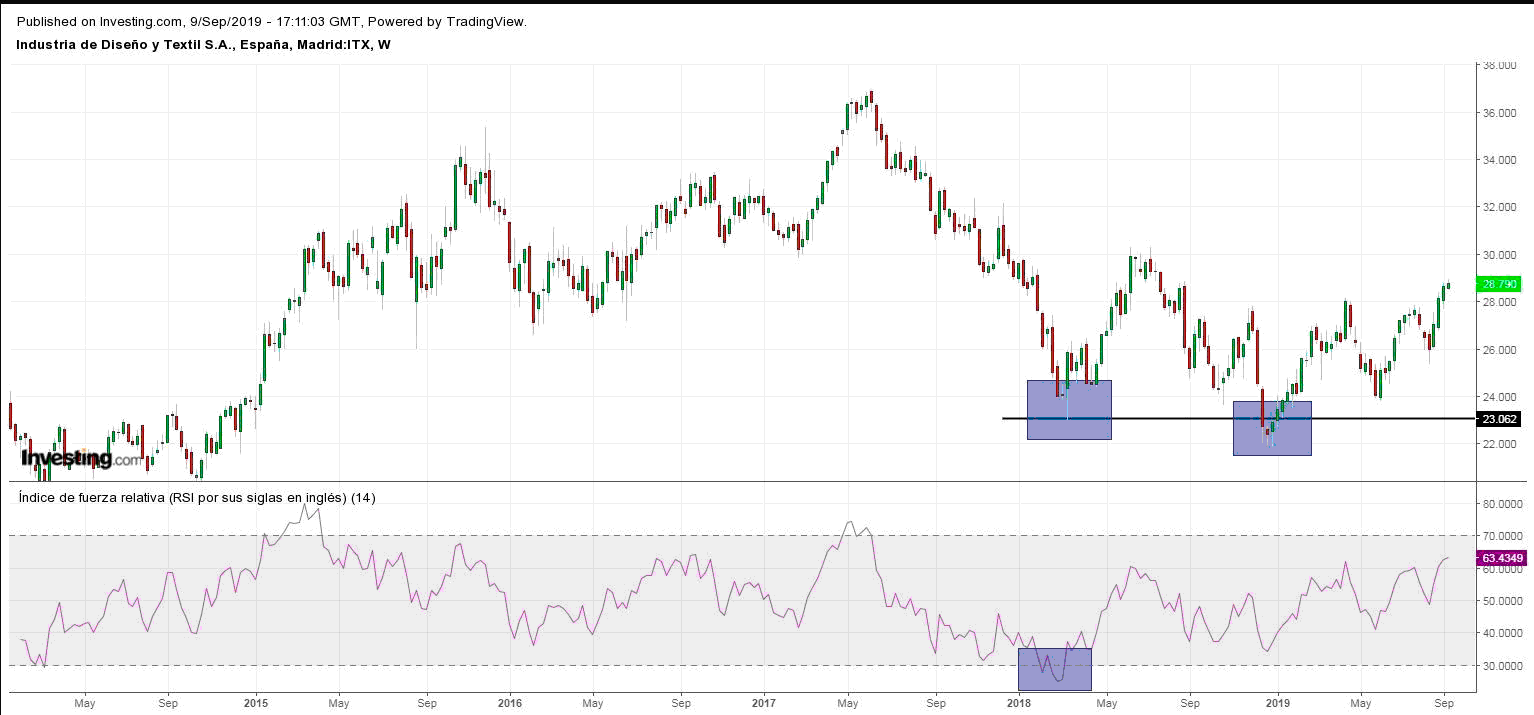The width and height of the screenshot is (1534, 715).
Task: Click the 2019 label on time axis
Action: pyautogui.click(x=1277, y=703)
